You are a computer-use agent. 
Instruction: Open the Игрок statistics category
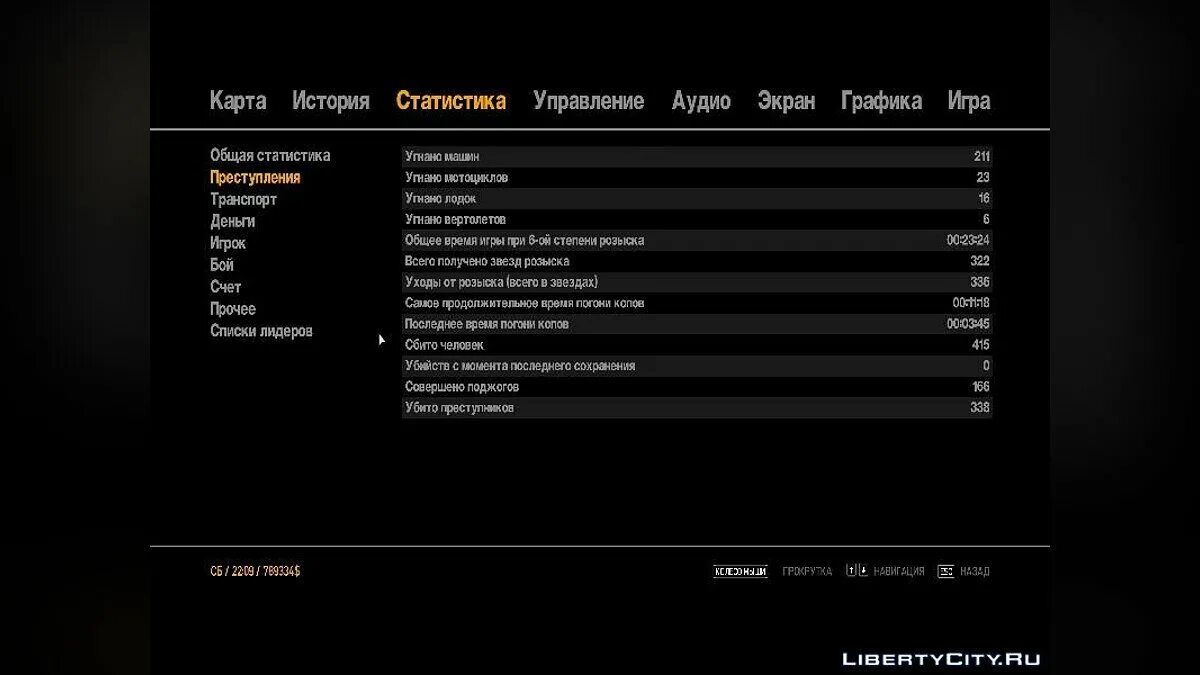pos(227,243)
